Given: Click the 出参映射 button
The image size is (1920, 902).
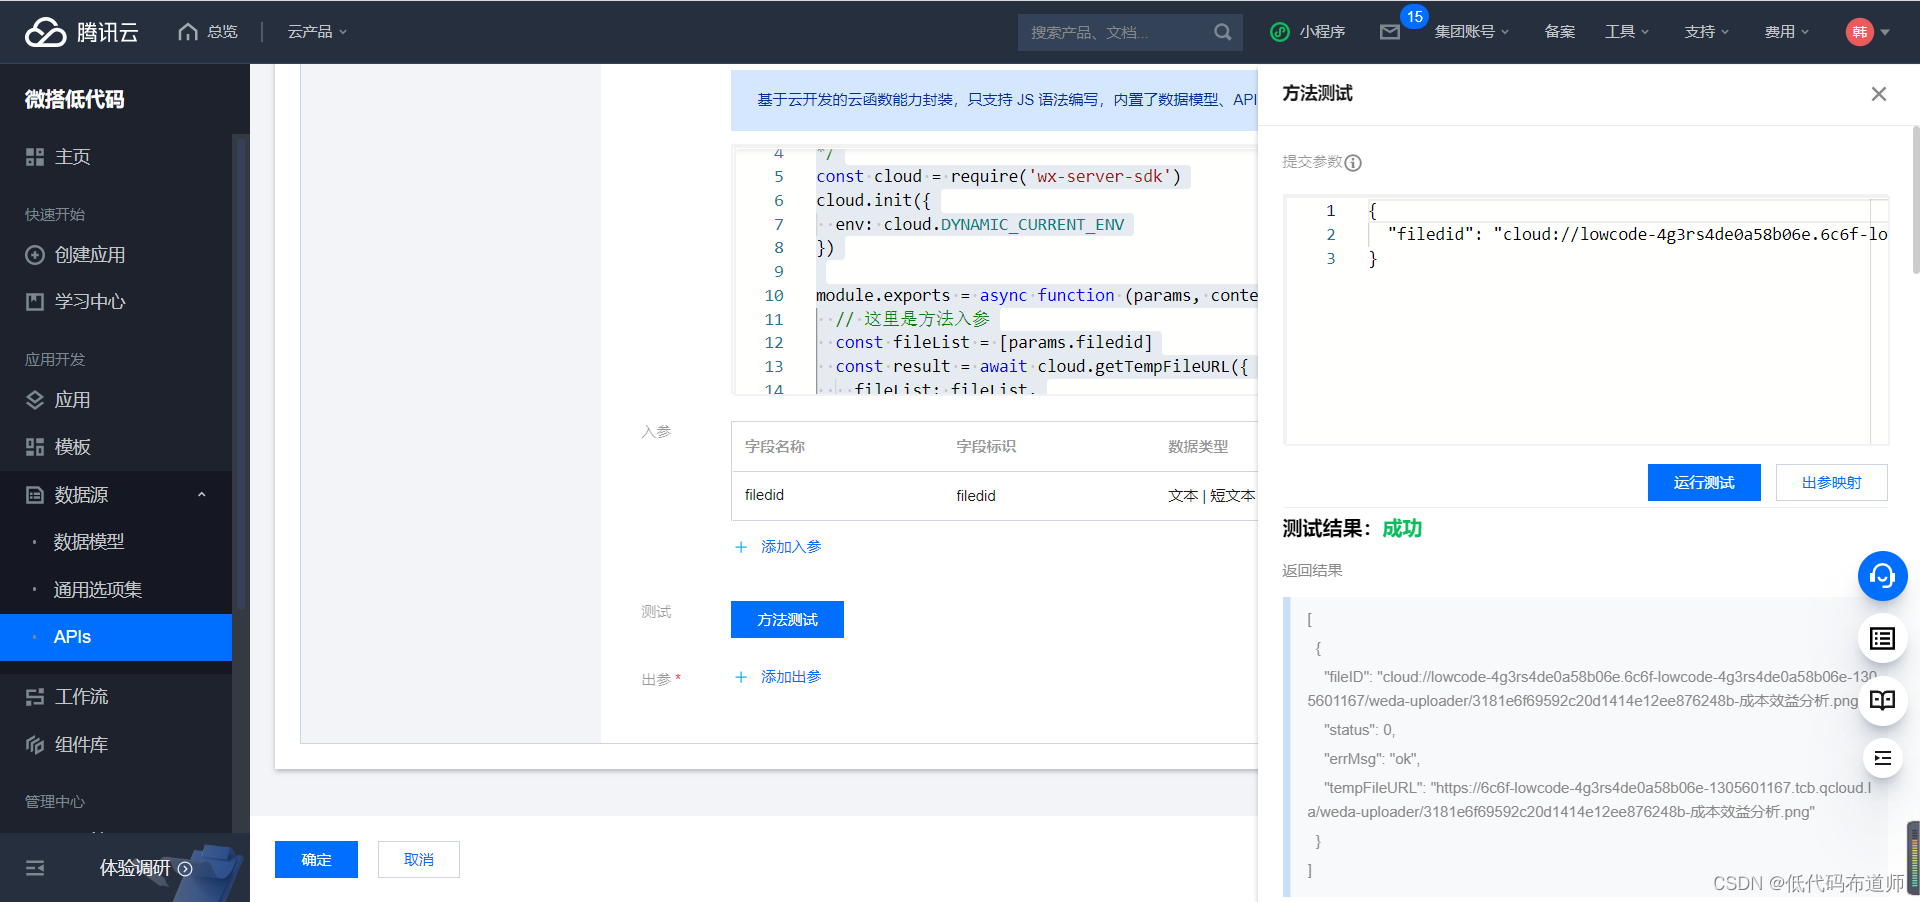Looking at the screenshot, I should 1831,483.
